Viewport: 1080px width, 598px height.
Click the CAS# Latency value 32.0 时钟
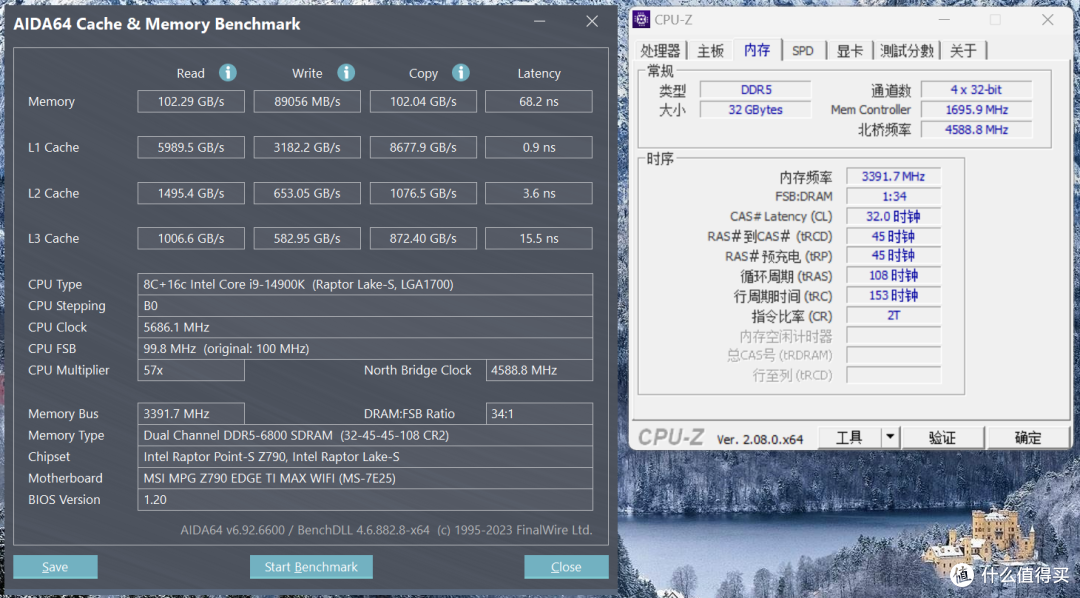pos(893,216)
